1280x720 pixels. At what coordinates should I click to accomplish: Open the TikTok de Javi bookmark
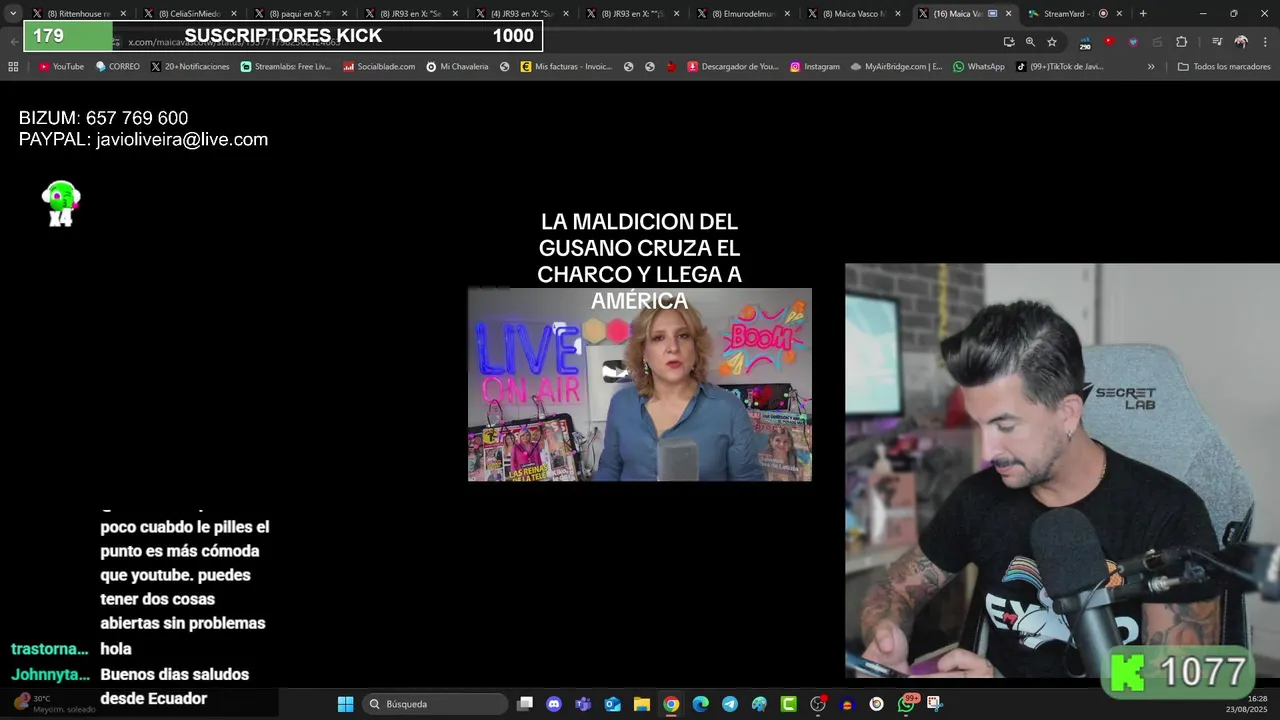point(1059,67)
